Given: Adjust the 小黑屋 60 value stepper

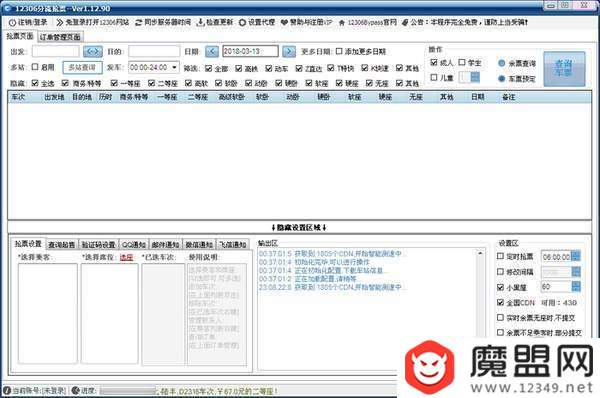Looking at the screenshot, I should [576, 287].
